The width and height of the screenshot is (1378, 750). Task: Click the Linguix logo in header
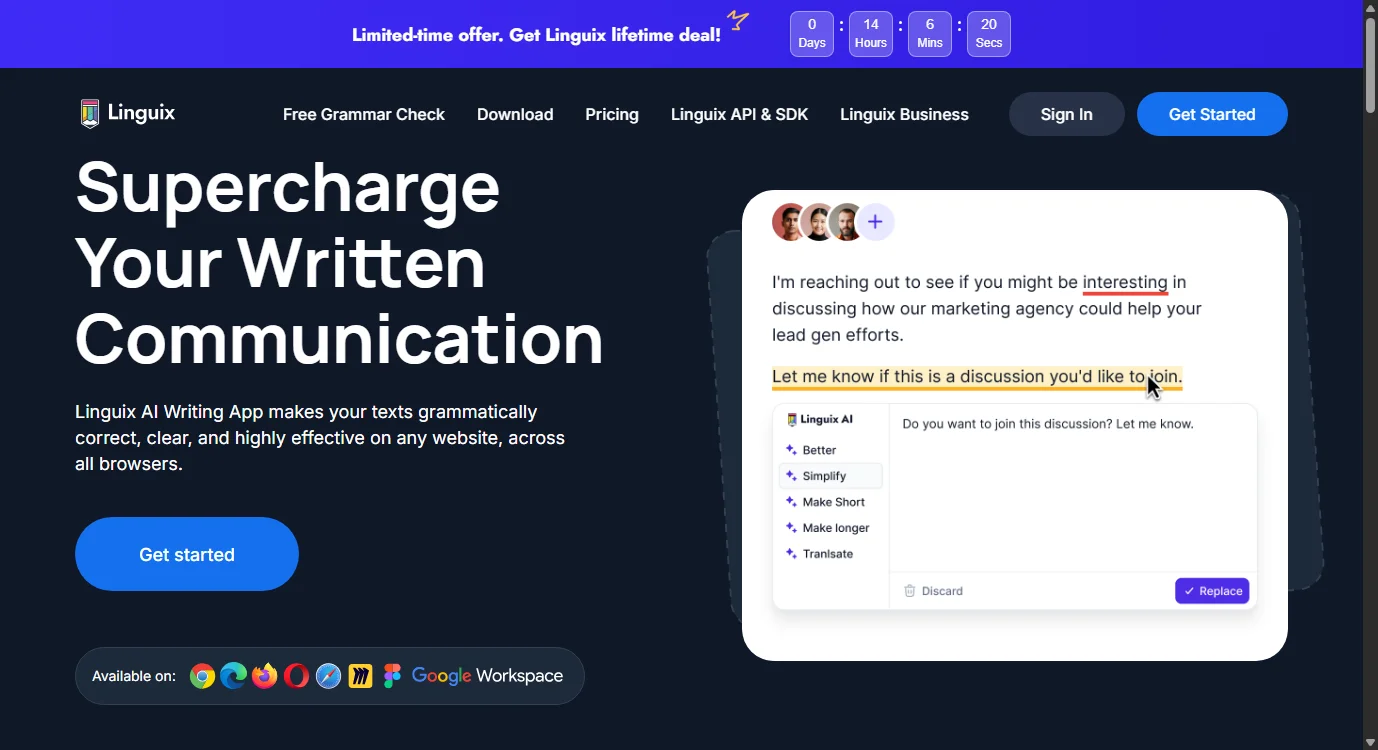128,113
